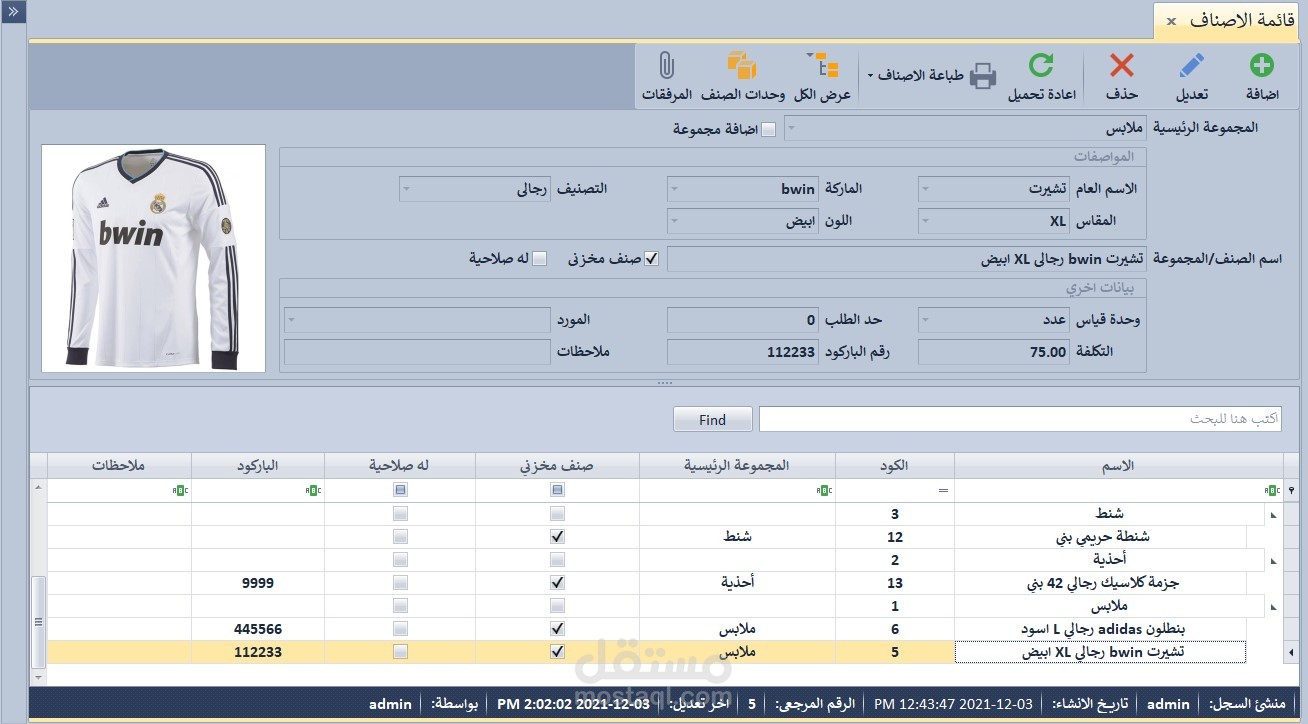Click barcode cell 445566
The width and height of the screenshot is (1308, 724).
point(258,629)
